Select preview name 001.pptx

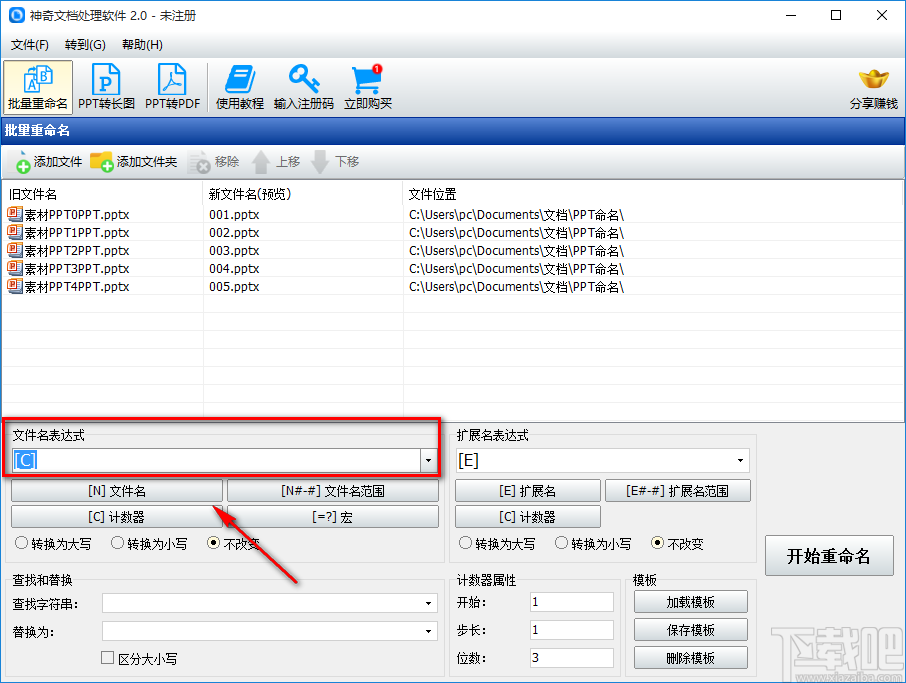tap(234, 214)
